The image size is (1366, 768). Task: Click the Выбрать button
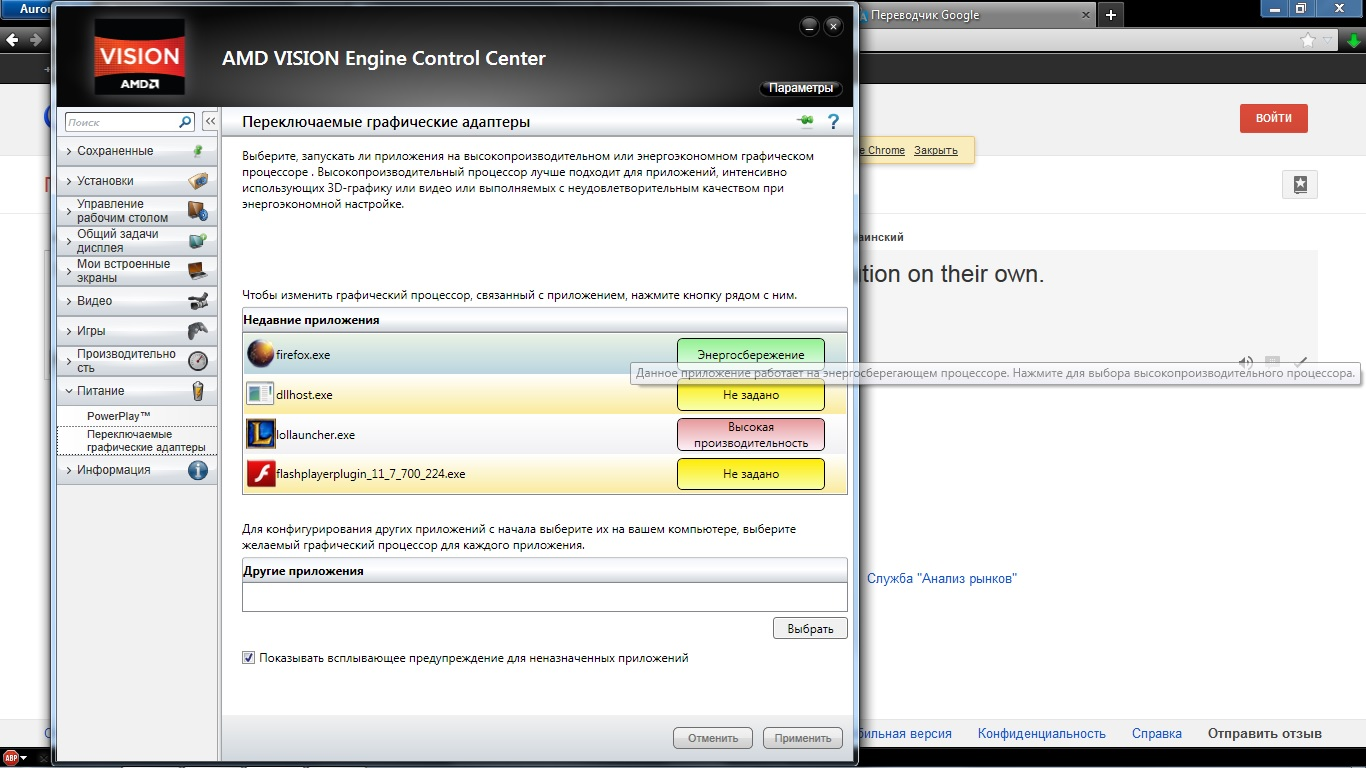[x=810, y=629]
